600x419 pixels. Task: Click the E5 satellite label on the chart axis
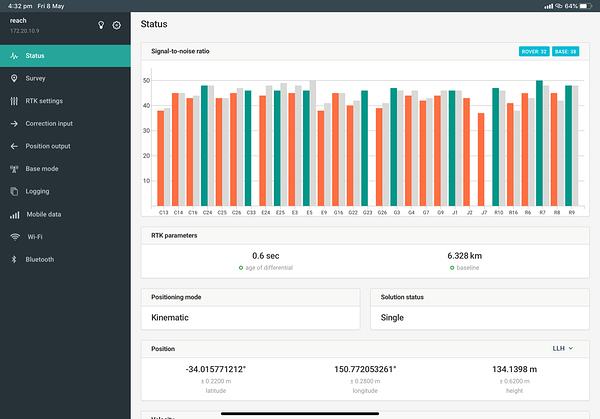pyautogui.click(x=309, y=212)
